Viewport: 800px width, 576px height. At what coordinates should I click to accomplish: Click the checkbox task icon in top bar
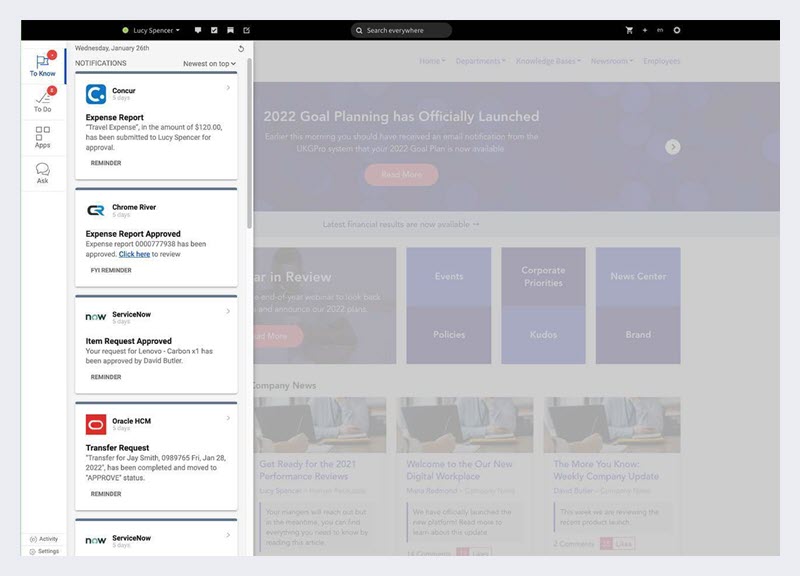[x=214, y=30]
